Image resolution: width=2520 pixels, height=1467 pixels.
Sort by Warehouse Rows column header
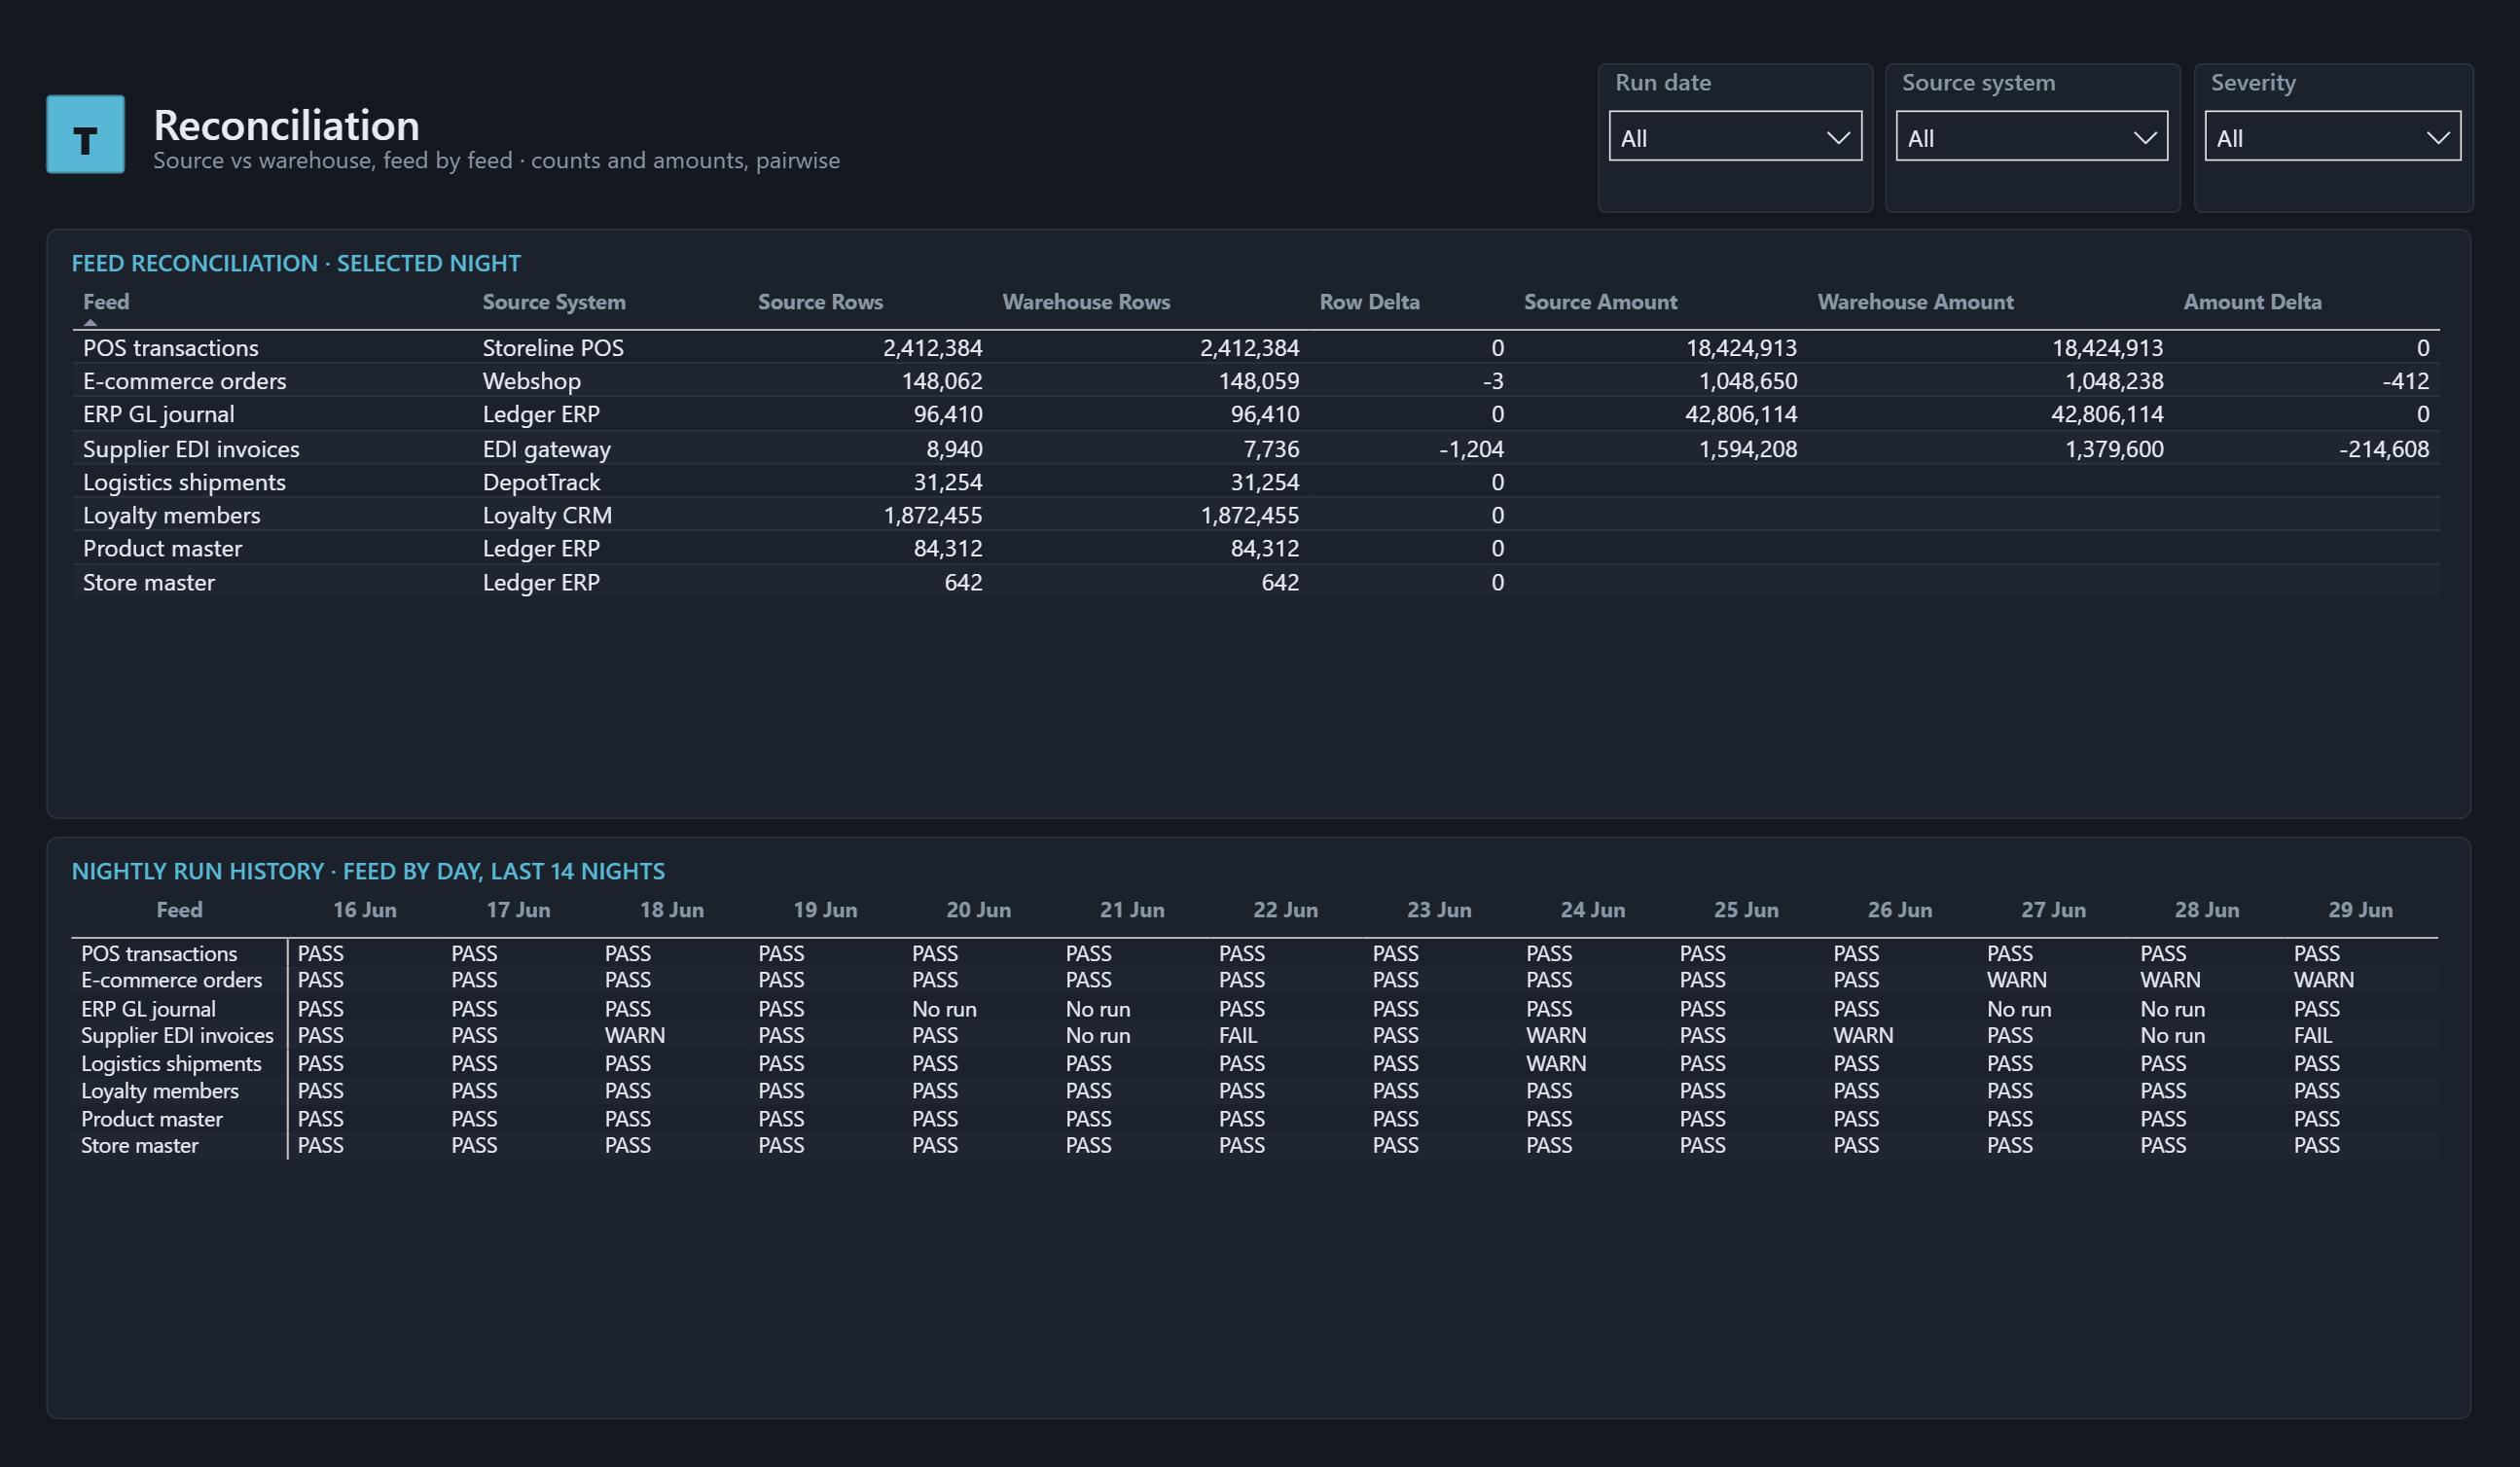click(x=1086, y=302)
